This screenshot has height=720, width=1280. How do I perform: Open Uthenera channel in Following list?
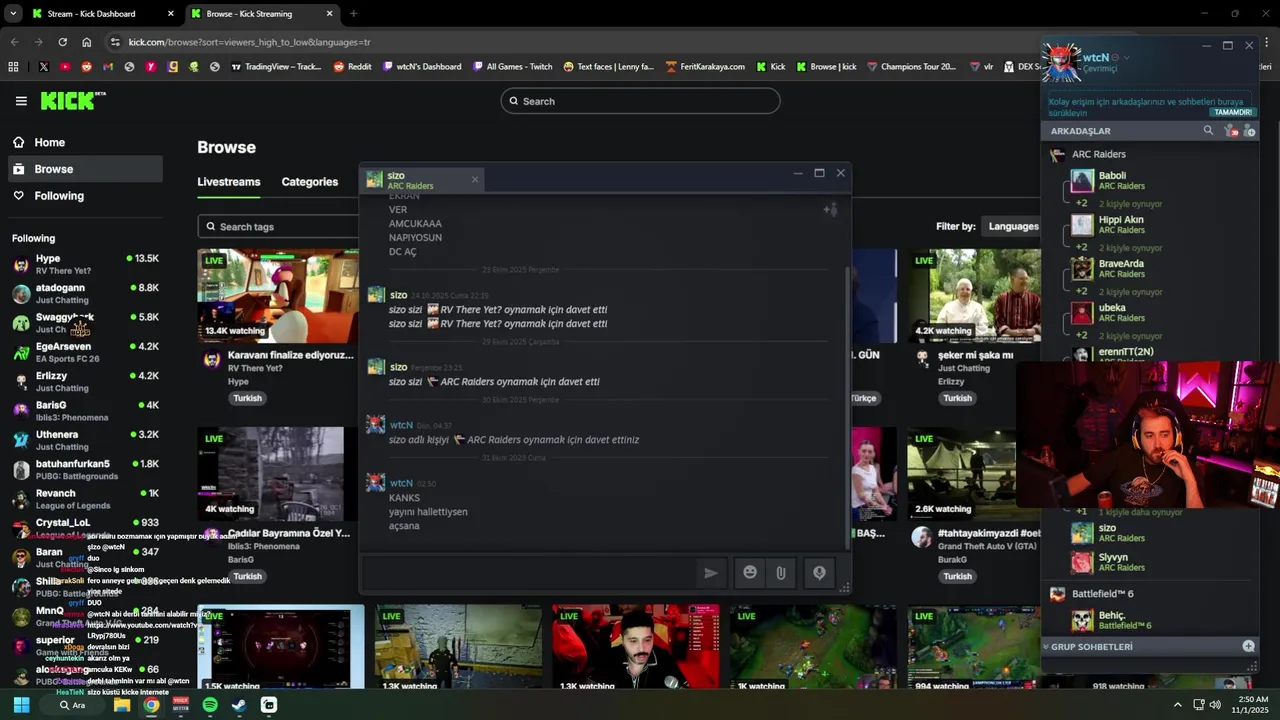85,440
